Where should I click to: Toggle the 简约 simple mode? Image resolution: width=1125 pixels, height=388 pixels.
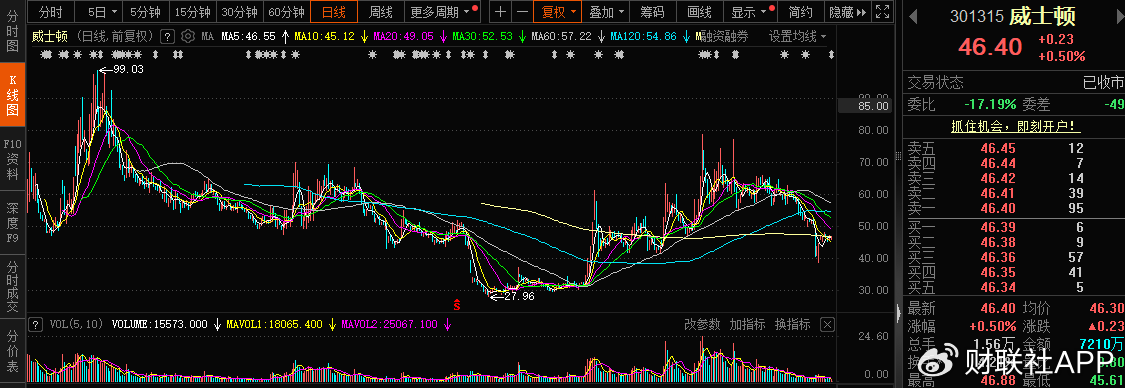pyautogui.click(x=801, y=11)
